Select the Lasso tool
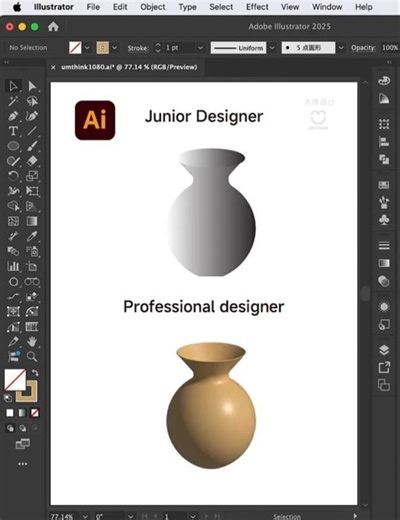The width and height of the screenshot is (400, 520). 32,101
